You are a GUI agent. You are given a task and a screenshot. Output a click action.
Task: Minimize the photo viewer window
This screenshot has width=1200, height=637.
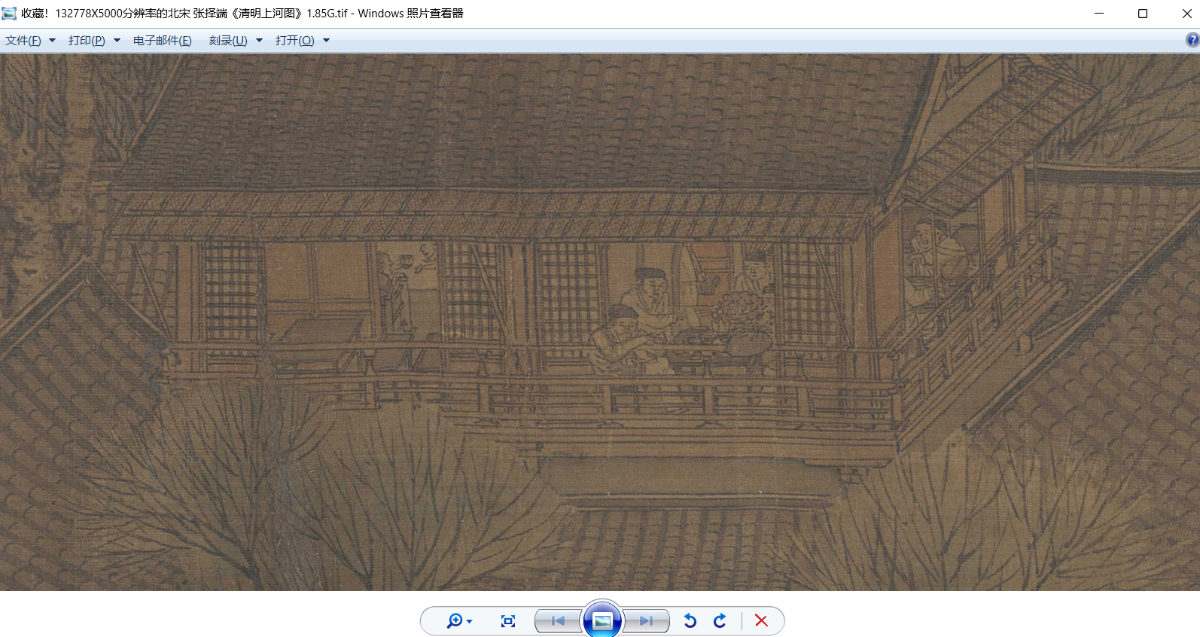1097,13
